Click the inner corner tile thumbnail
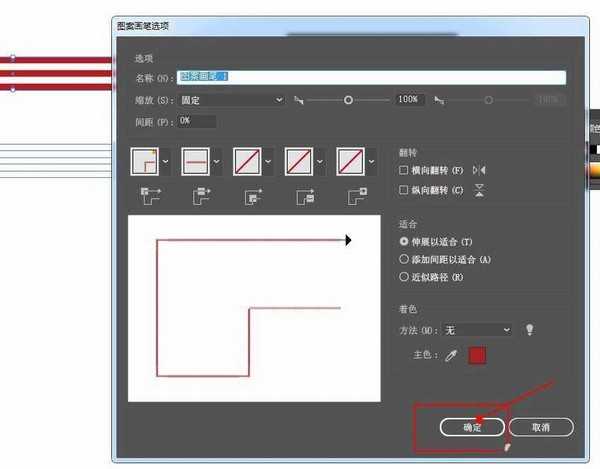The image size is (600, 469). pos(248,161)
